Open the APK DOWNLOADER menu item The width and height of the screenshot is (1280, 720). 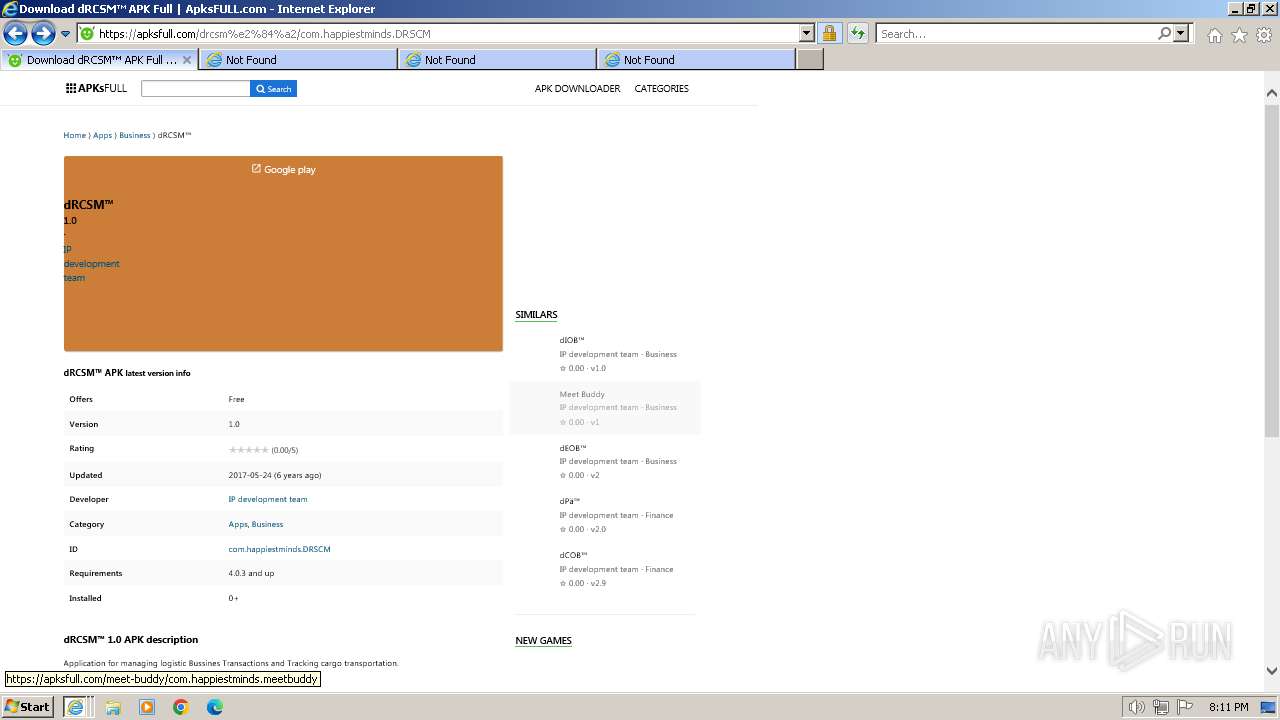pos(577,88)
